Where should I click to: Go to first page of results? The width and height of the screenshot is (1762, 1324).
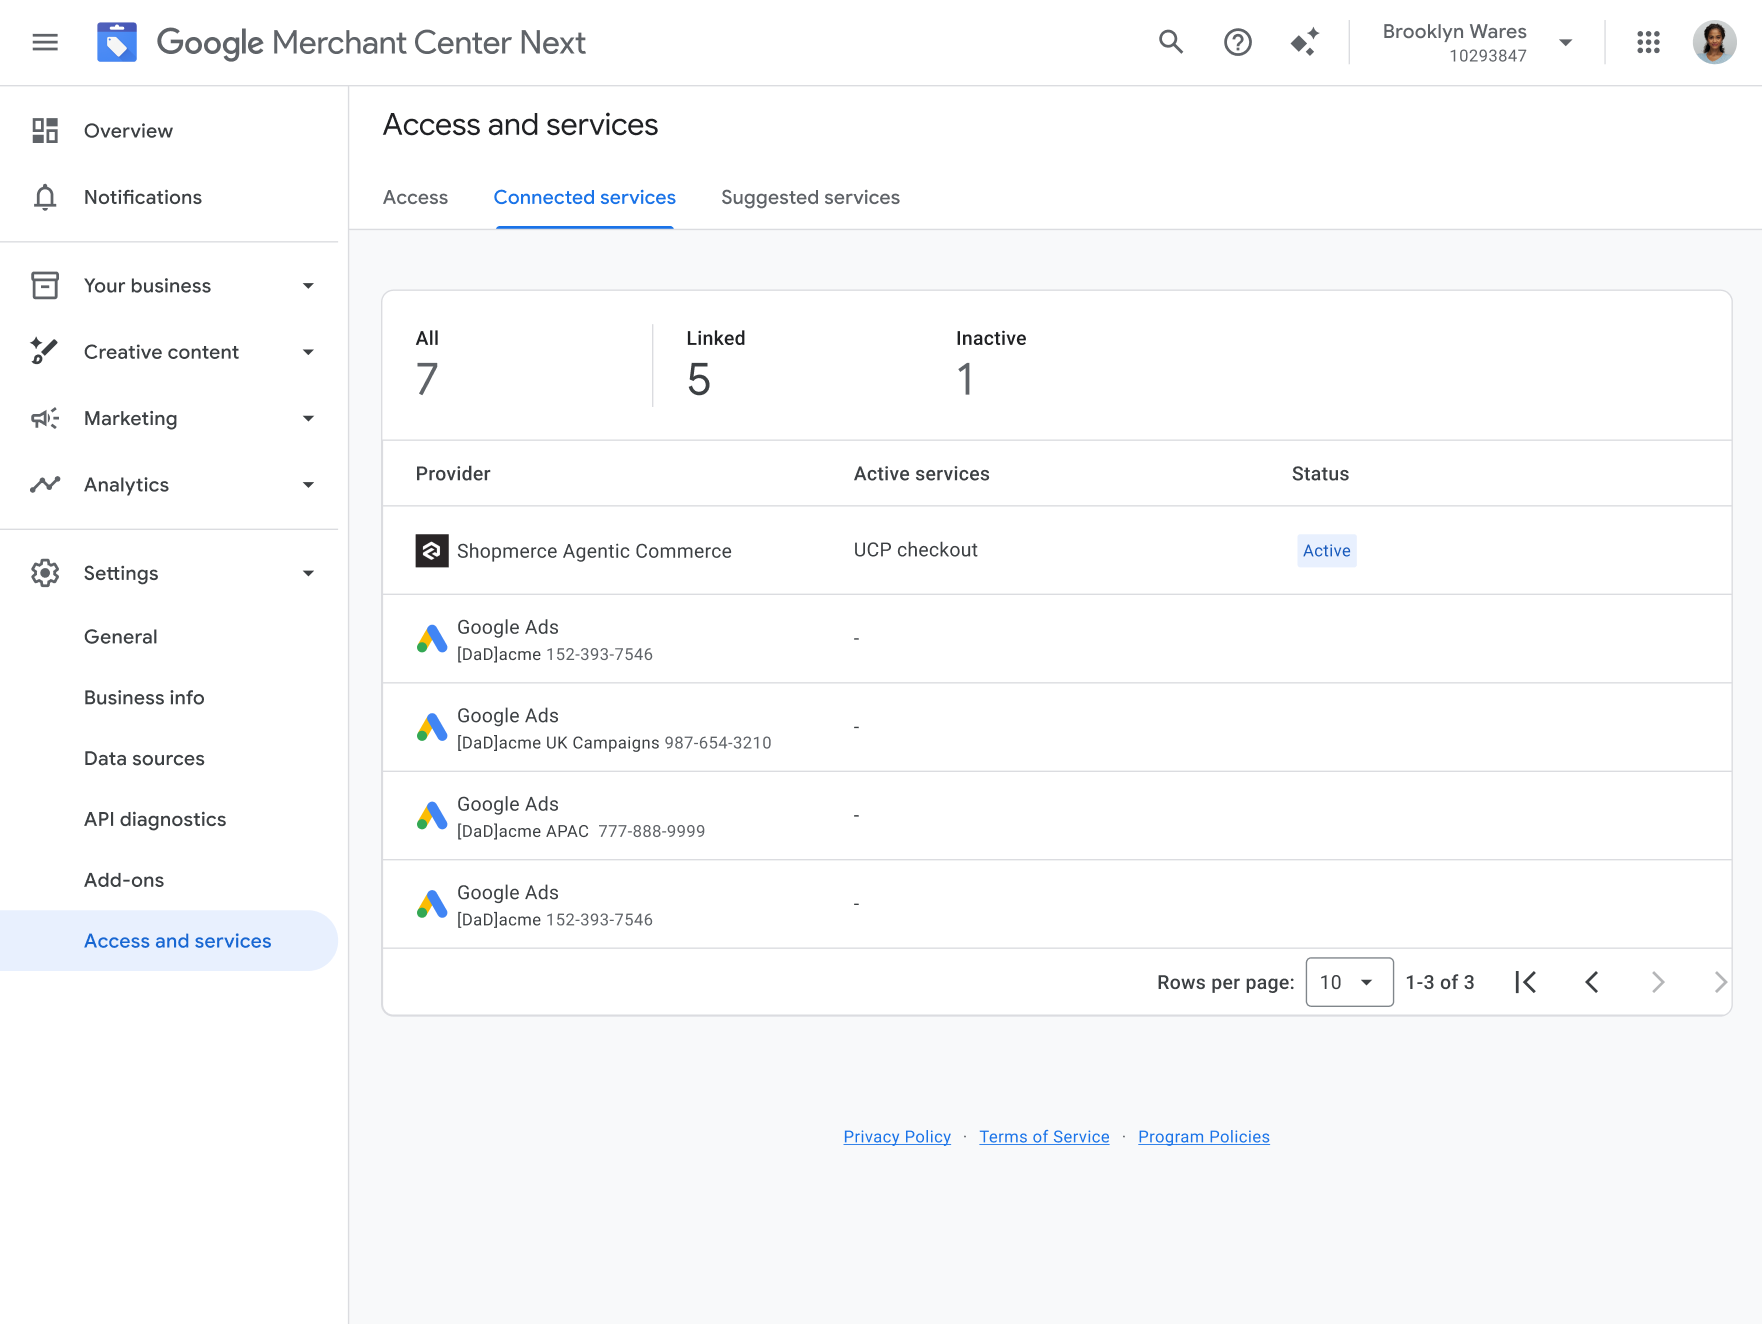(1526, 982)
